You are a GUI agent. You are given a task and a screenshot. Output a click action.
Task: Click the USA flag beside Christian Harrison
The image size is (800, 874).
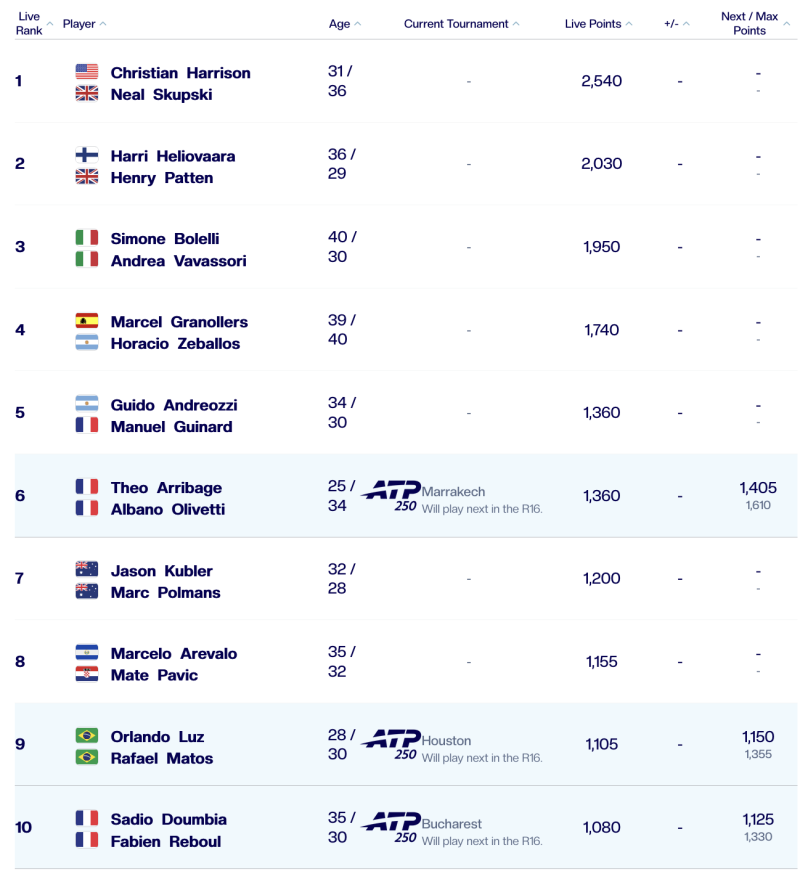[x=87, y=72]
